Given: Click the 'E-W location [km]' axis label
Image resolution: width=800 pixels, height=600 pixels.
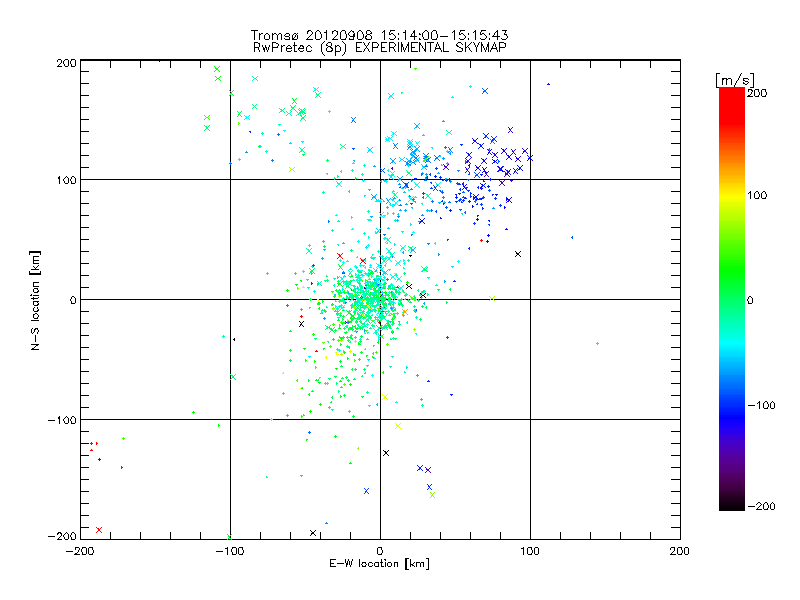Looking at the screenshot, I should (x=379, y=564).
